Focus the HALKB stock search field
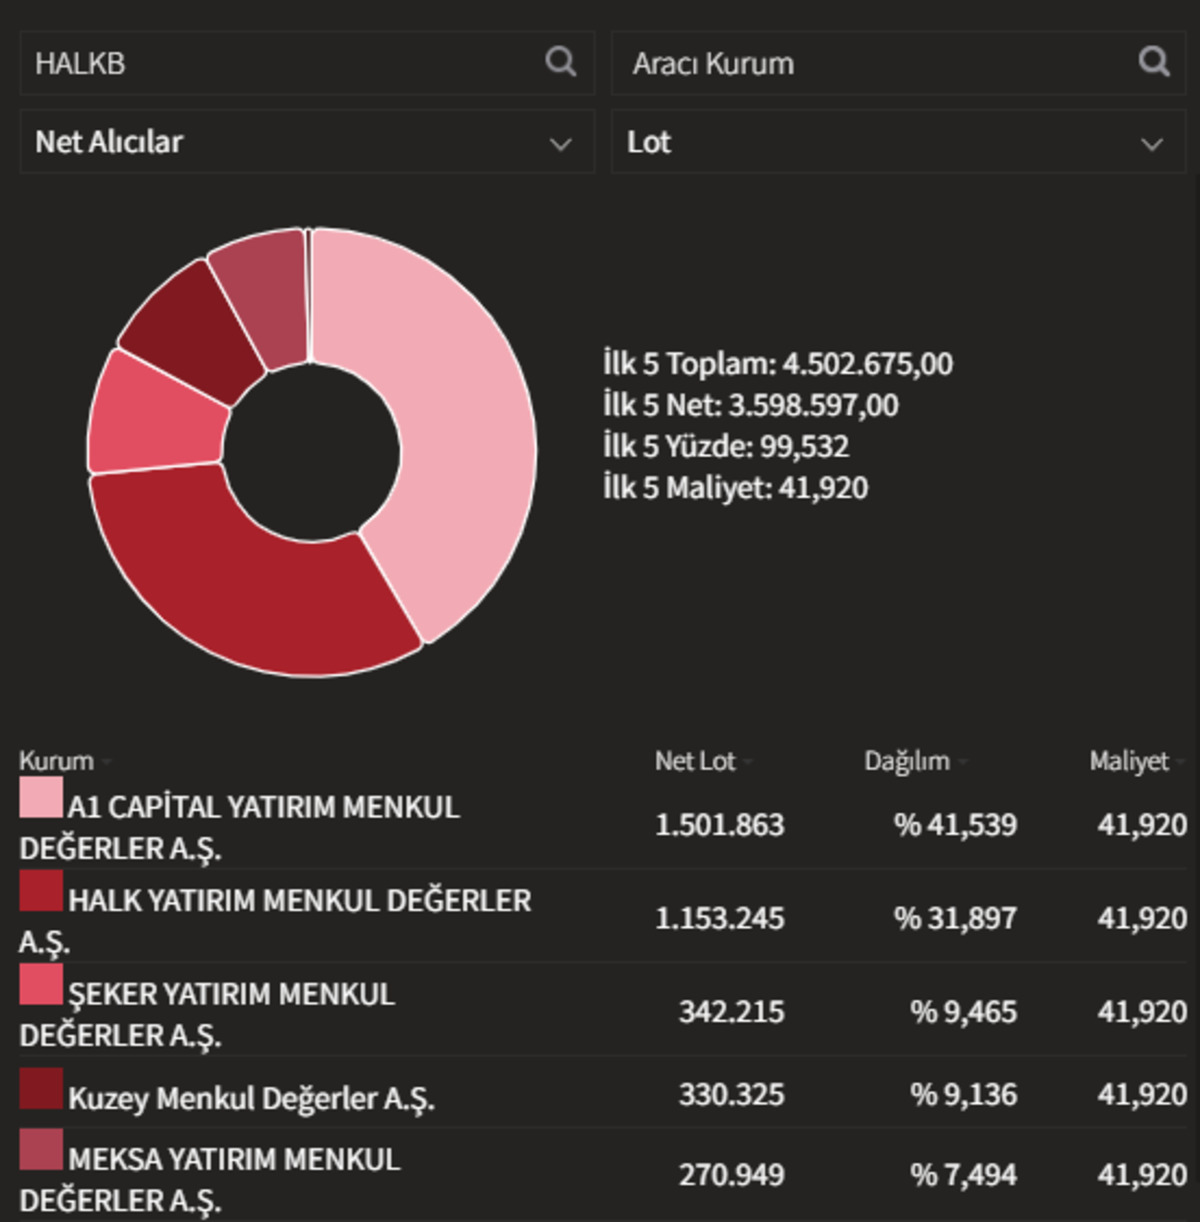 coord(307,63)
